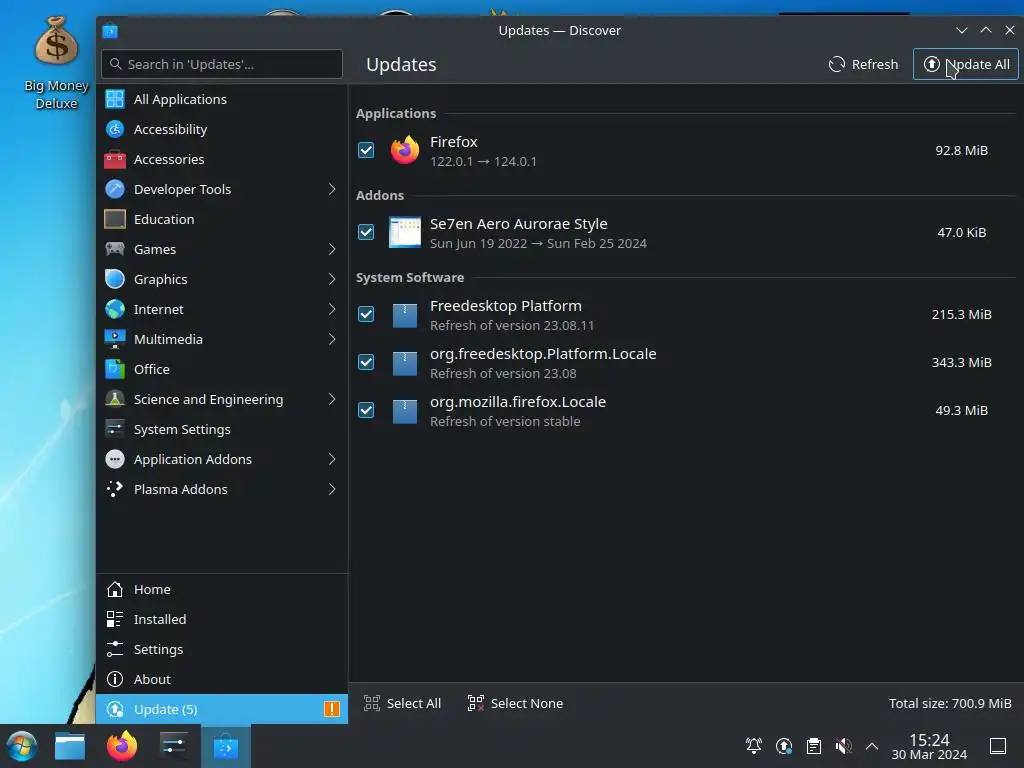Launch file manager from taskbar
This screenshot has height=768, width=1024.
tap(70, 746)
